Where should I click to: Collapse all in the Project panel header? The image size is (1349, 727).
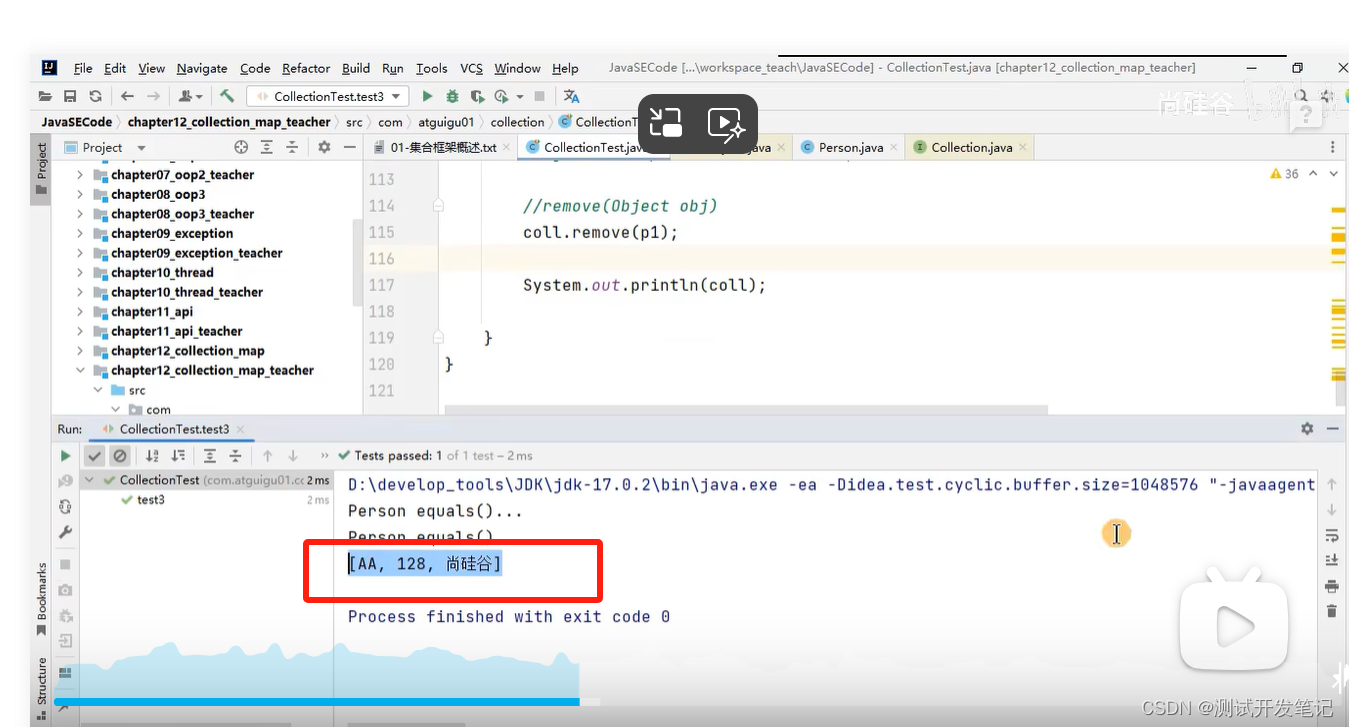[x=292, y=147]
